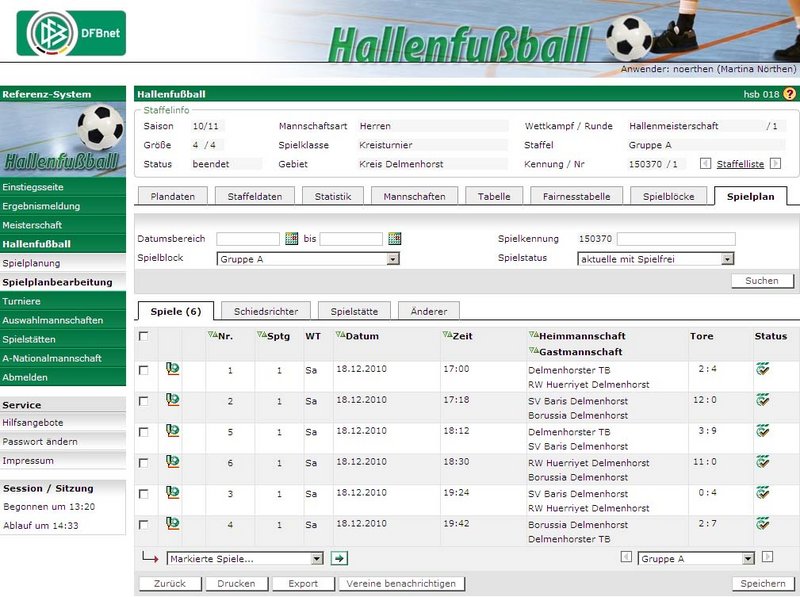Open the help question mark icon

[789, 94]
